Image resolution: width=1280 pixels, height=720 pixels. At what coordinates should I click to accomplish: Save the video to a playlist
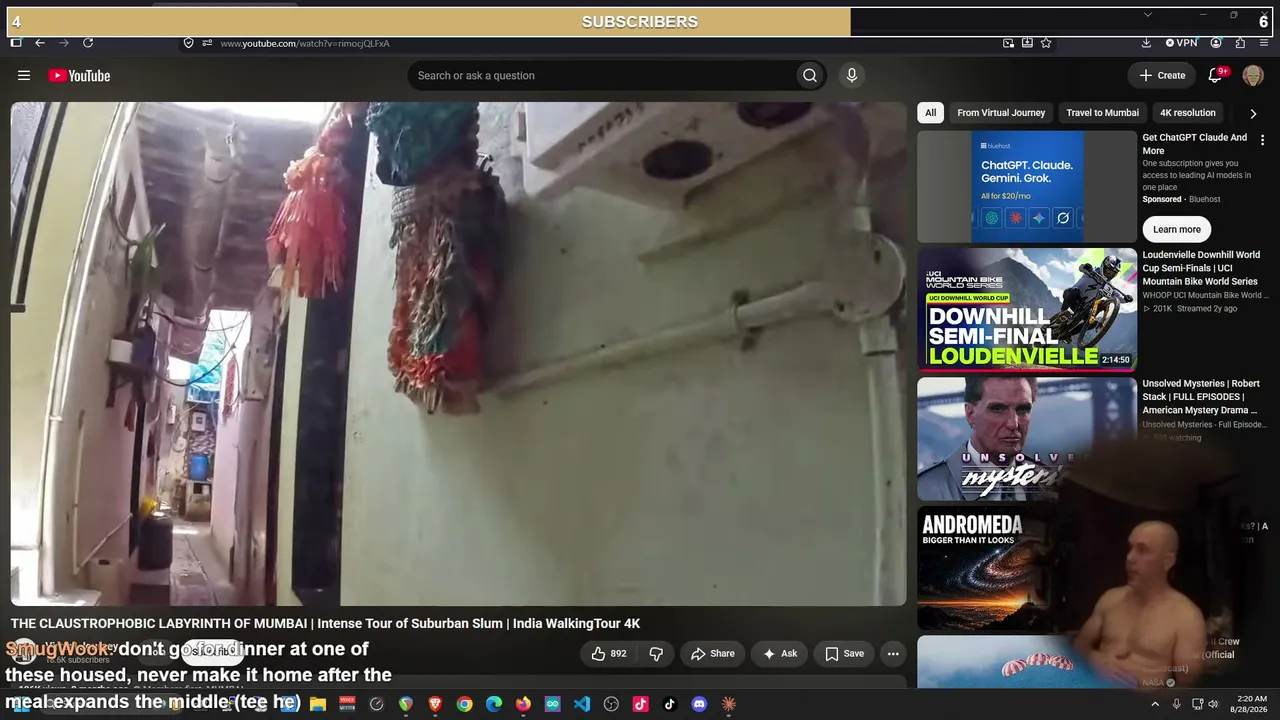[x=845, y=654]
